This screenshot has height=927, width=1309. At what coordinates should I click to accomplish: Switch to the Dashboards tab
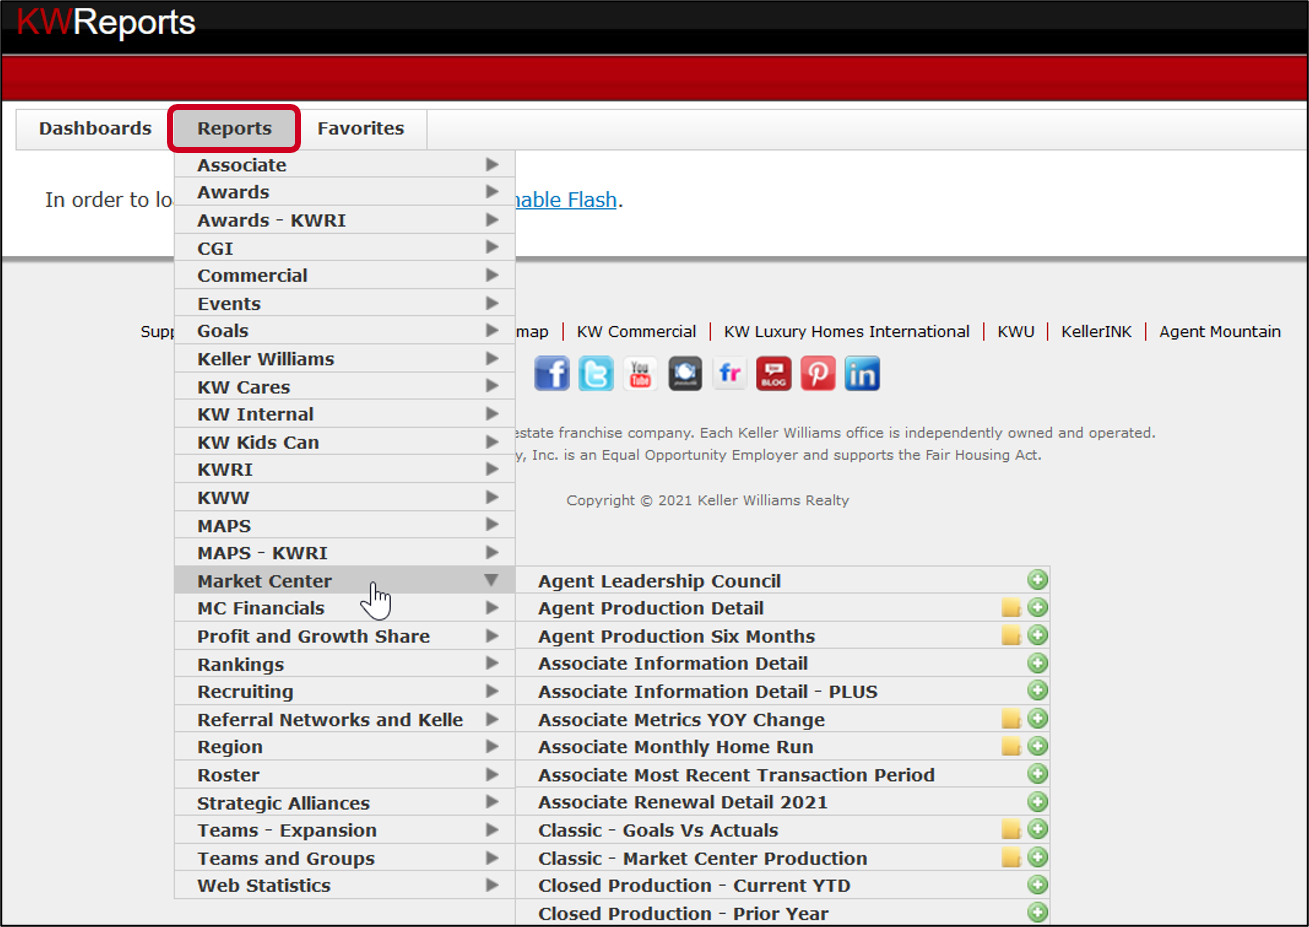point(95,128)
